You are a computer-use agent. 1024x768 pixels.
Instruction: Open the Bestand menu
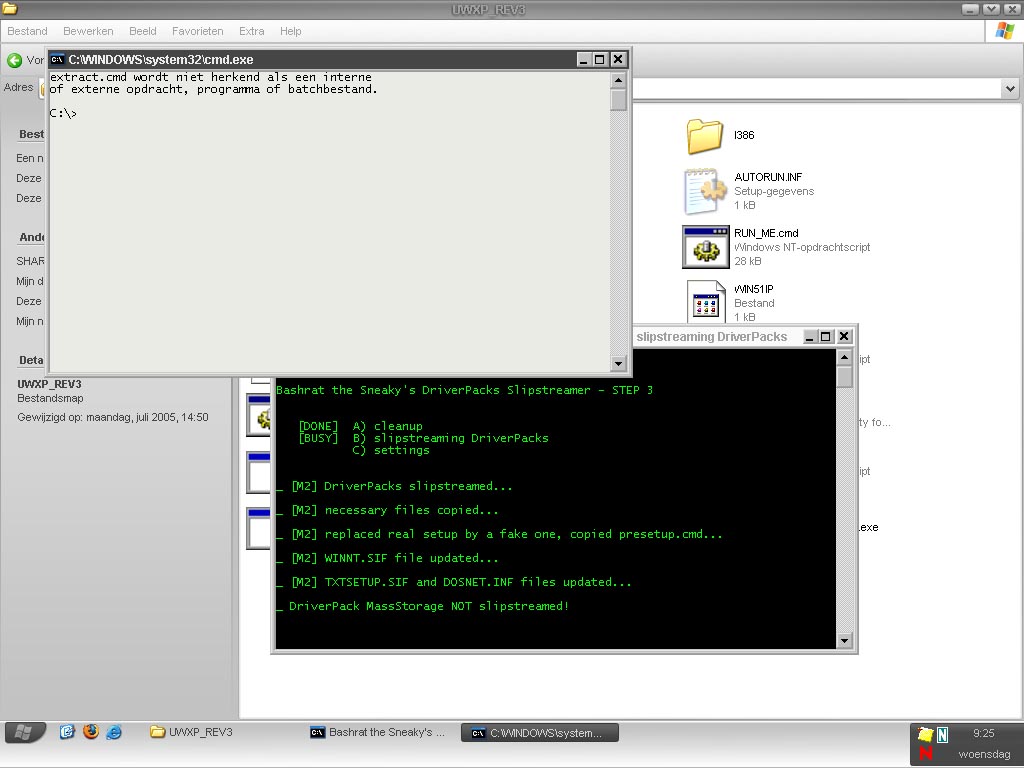coord(27,31)
